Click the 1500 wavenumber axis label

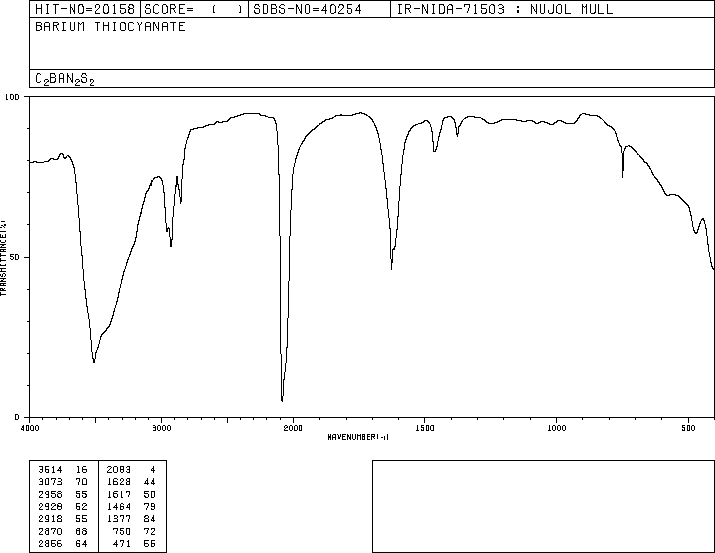pos(425,428)
